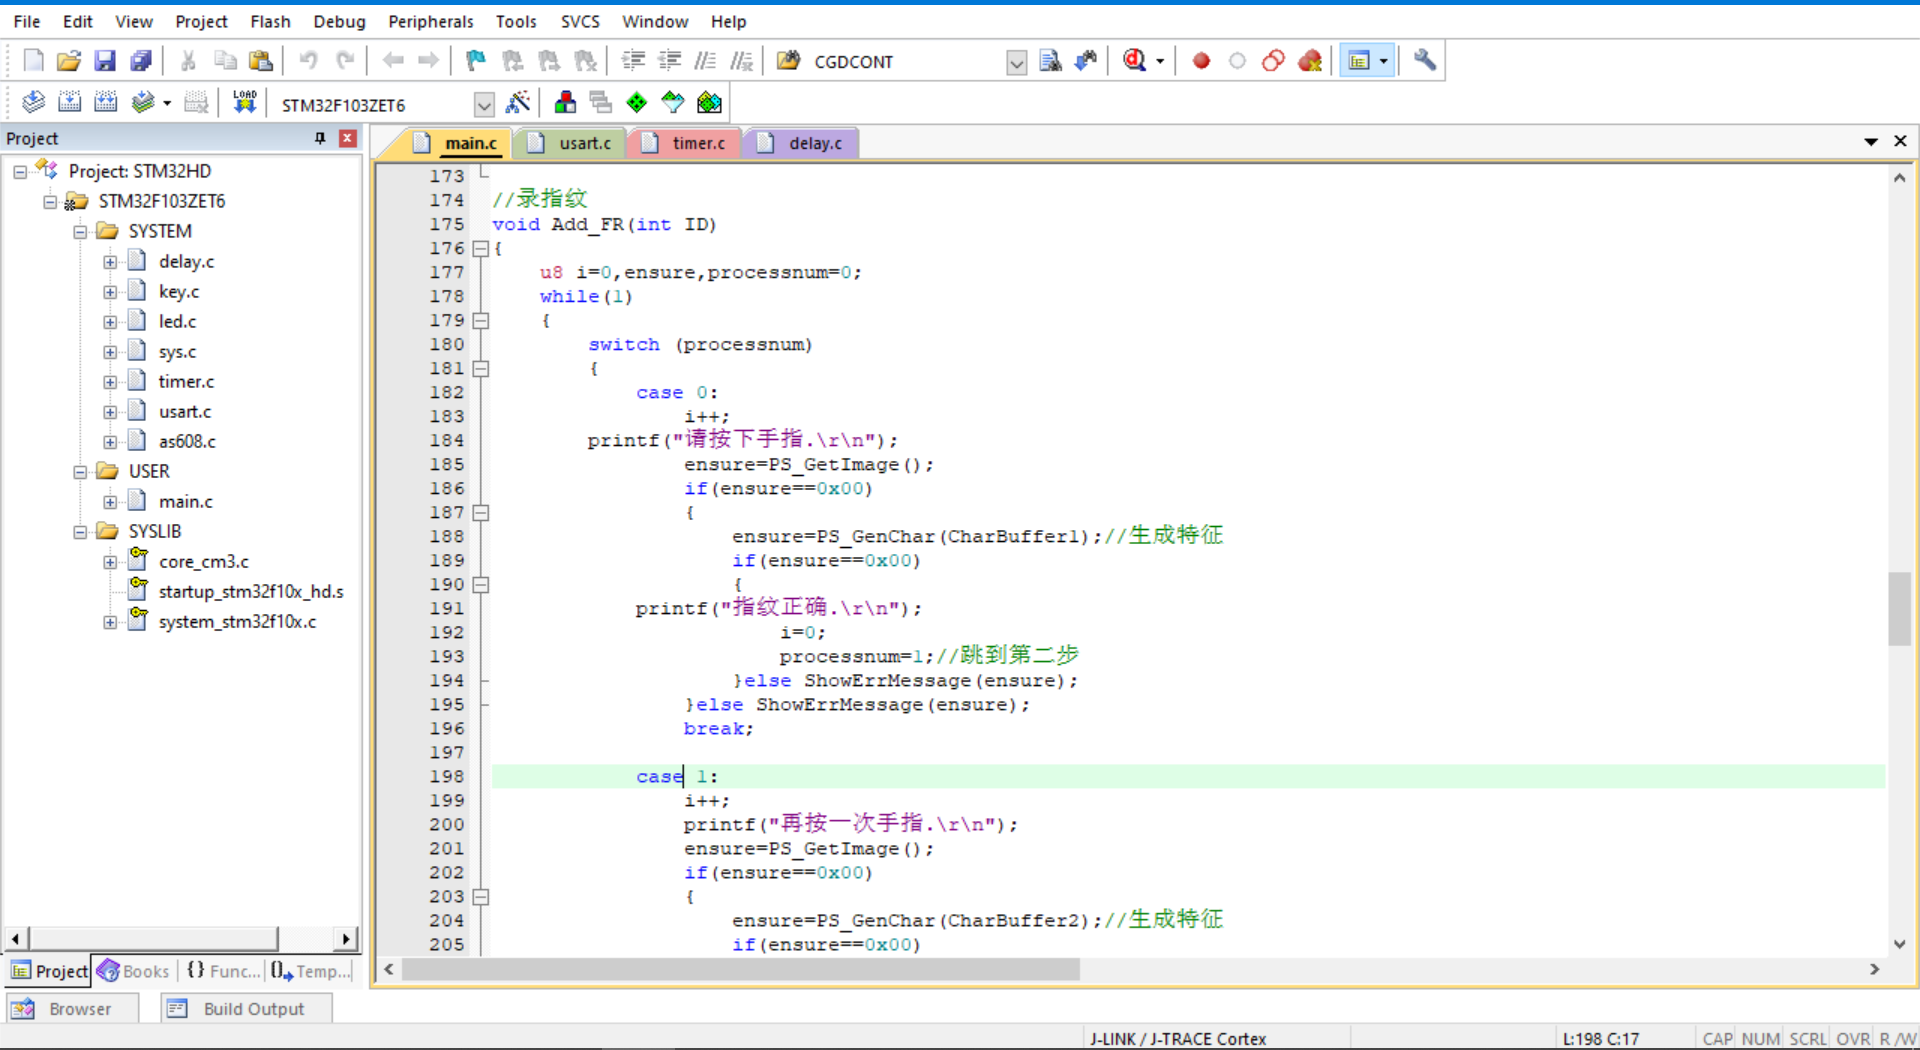Pin the Project panel with the pushpin

tap(320, 138)
